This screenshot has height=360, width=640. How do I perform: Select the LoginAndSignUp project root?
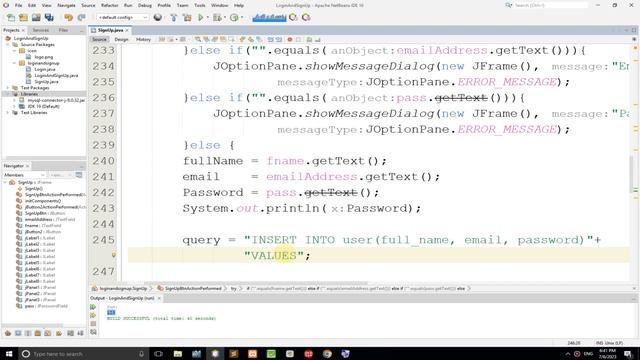pos(31,38)
